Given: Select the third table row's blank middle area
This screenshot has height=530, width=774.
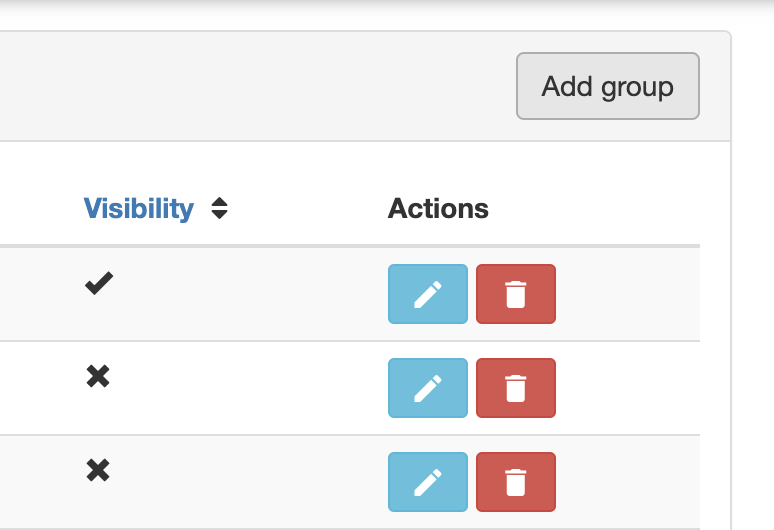Looking at the screenshot, I should click(x=250, y=482).
